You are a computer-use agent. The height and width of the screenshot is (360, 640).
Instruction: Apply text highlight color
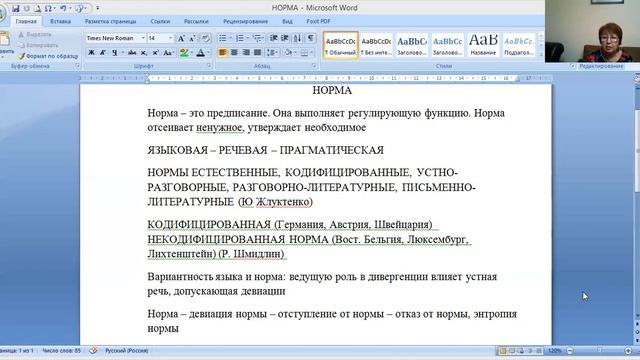tap(184, 52)
